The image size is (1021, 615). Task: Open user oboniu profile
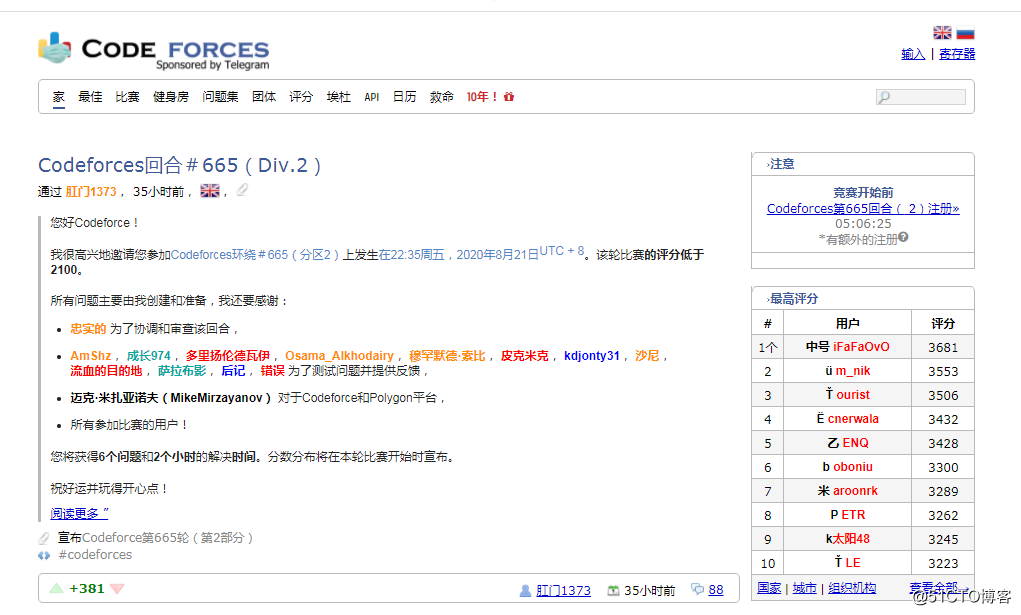852,467
